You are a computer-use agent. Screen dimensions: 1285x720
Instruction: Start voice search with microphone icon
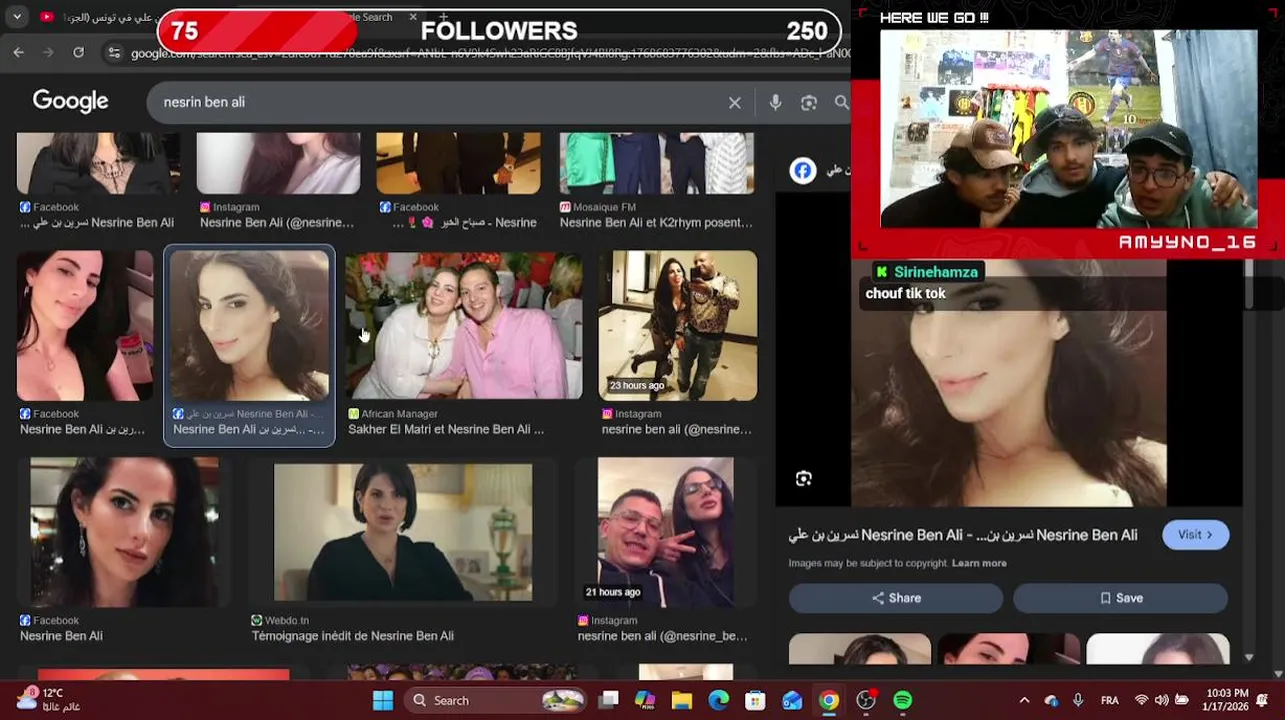pyautogui.click(x=775, y=102)
